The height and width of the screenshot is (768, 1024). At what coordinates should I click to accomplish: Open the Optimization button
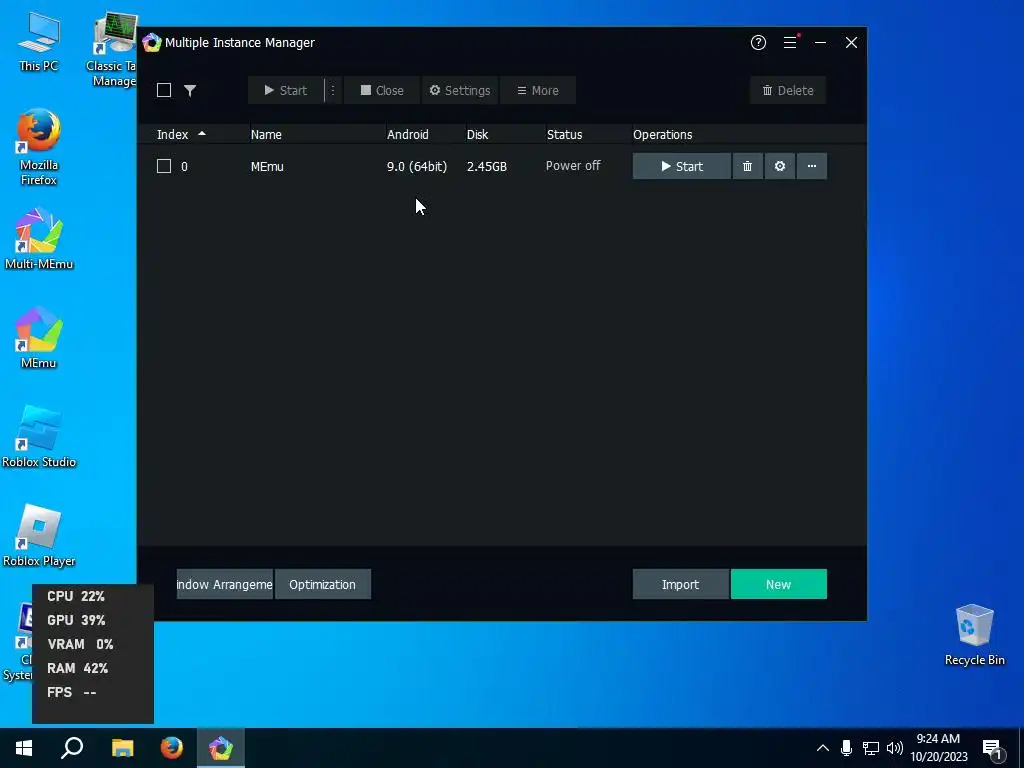323,584
